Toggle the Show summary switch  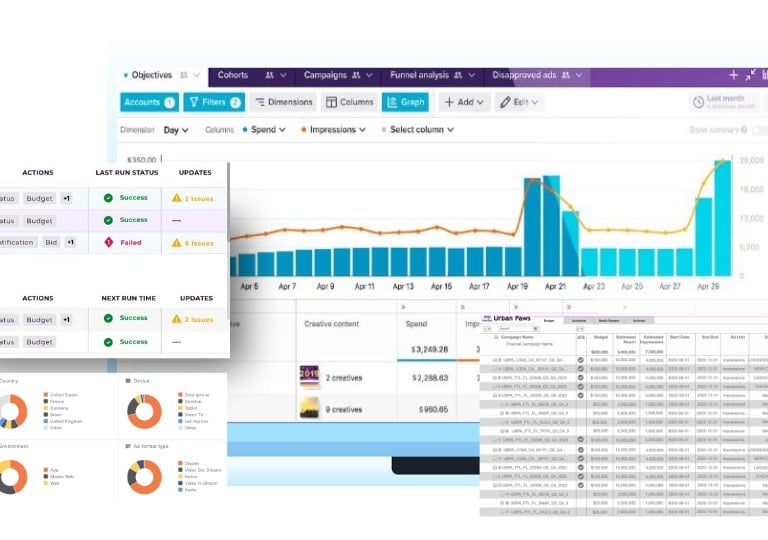pos(760,130)
